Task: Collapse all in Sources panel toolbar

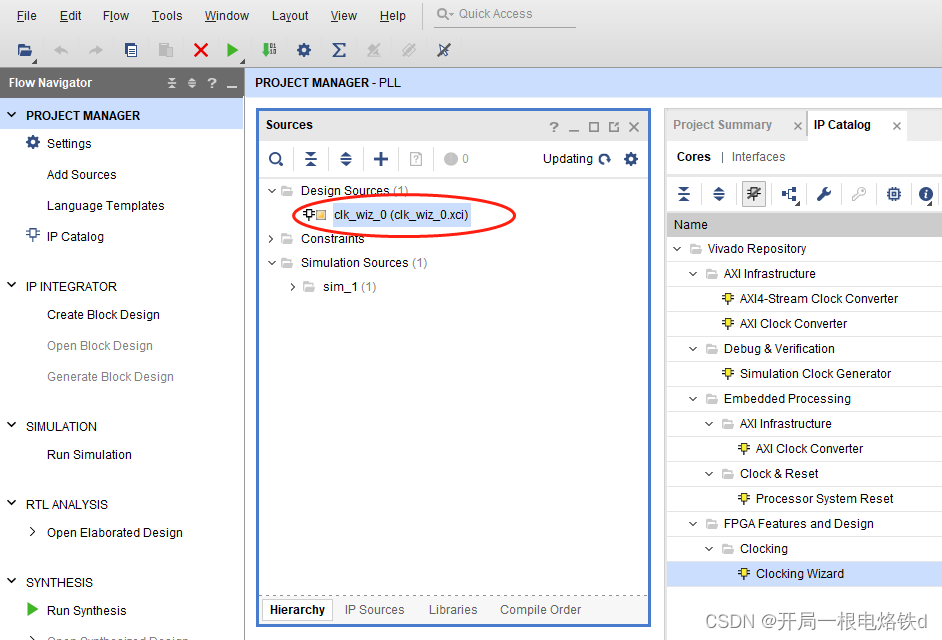Action: 311,159
